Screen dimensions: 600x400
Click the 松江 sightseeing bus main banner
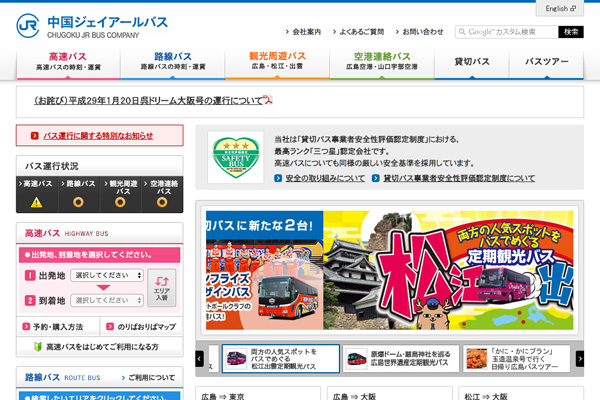tap(448, 270)
